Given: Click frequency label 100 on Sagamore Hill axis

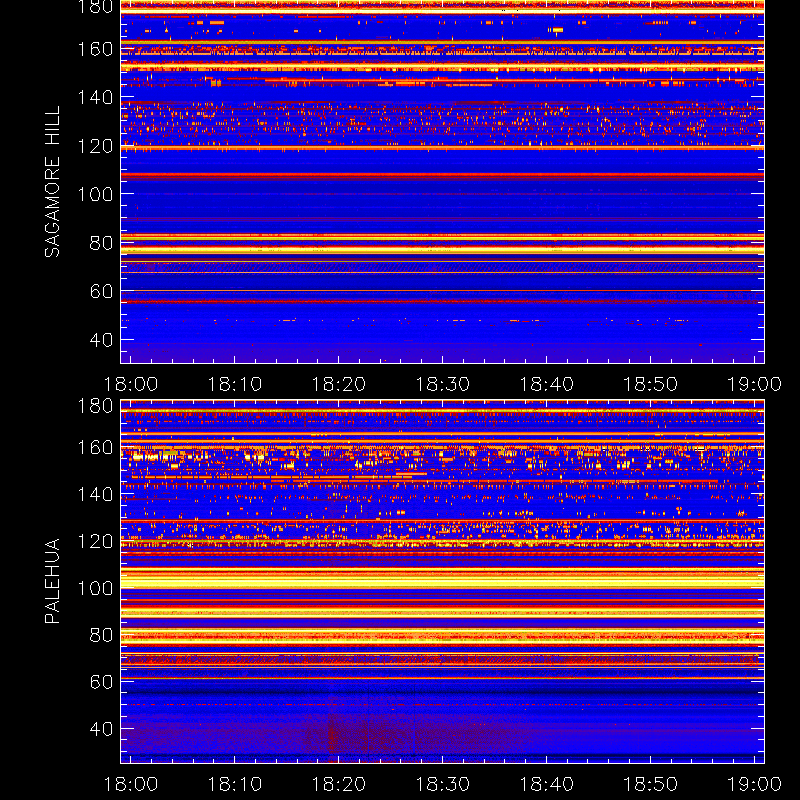Looking at the screenshot, I should [95, 194].
